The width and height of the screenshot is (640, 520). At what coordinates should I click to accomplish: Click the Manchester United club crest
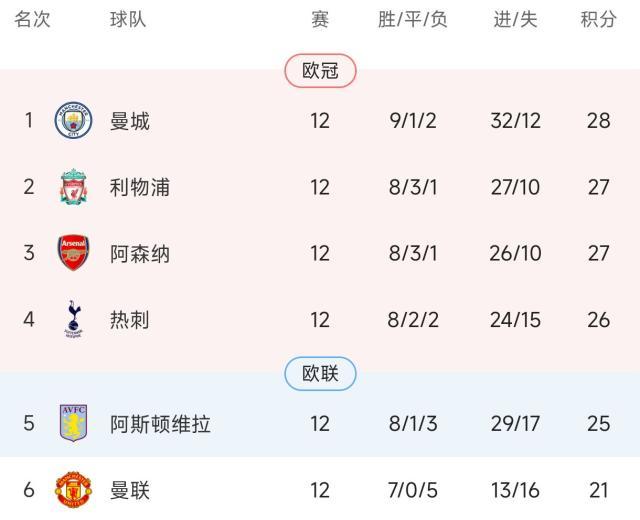[x=73, y=490]
